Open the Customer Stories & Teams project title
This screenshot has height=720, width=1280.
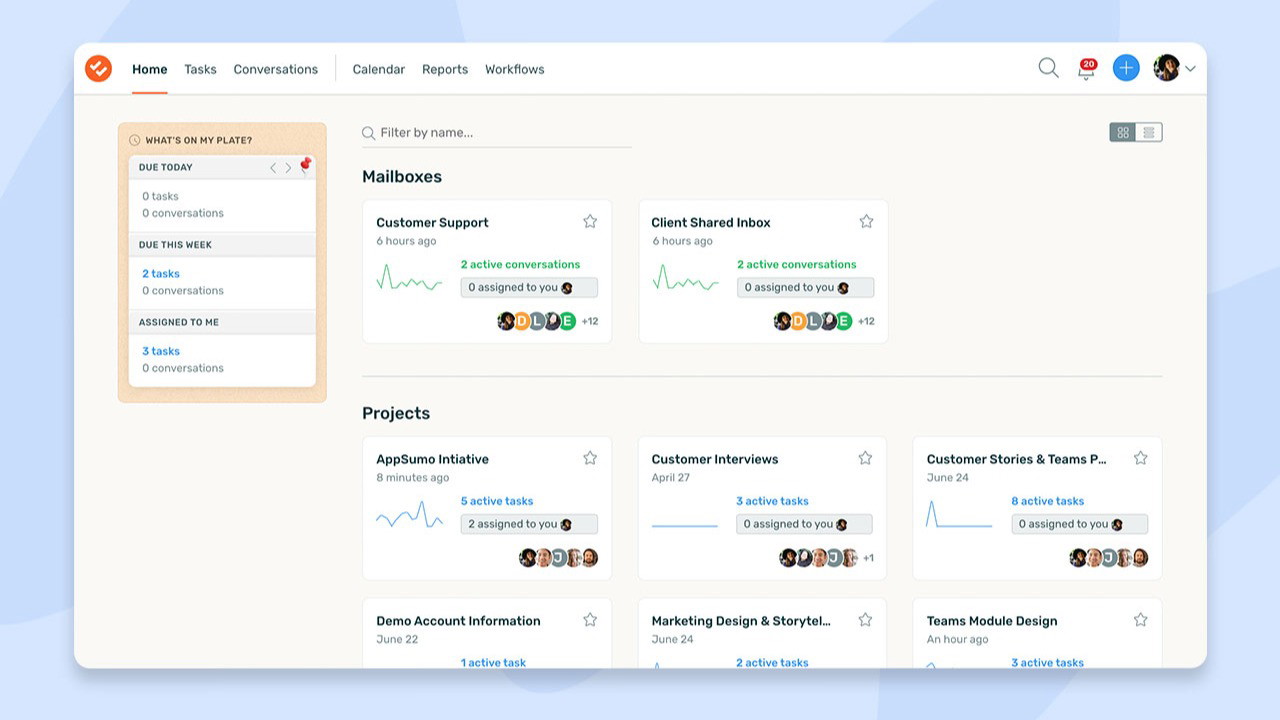pos(1017,459)
